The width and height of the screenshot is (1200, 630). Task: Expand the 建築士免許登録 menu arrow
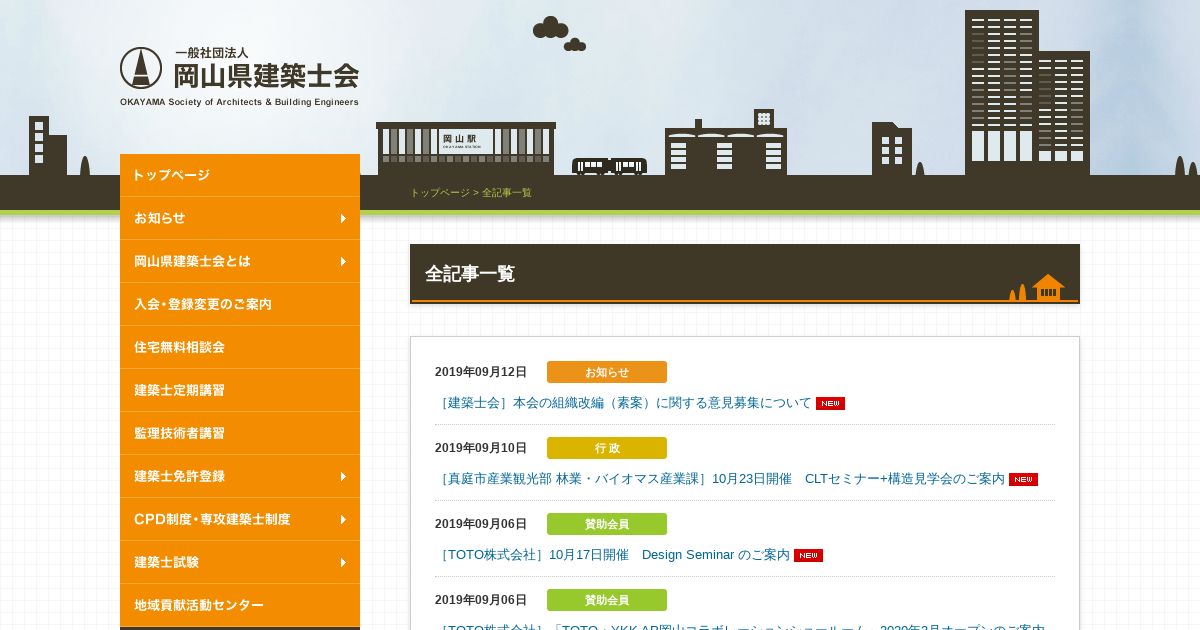(343, 476)
